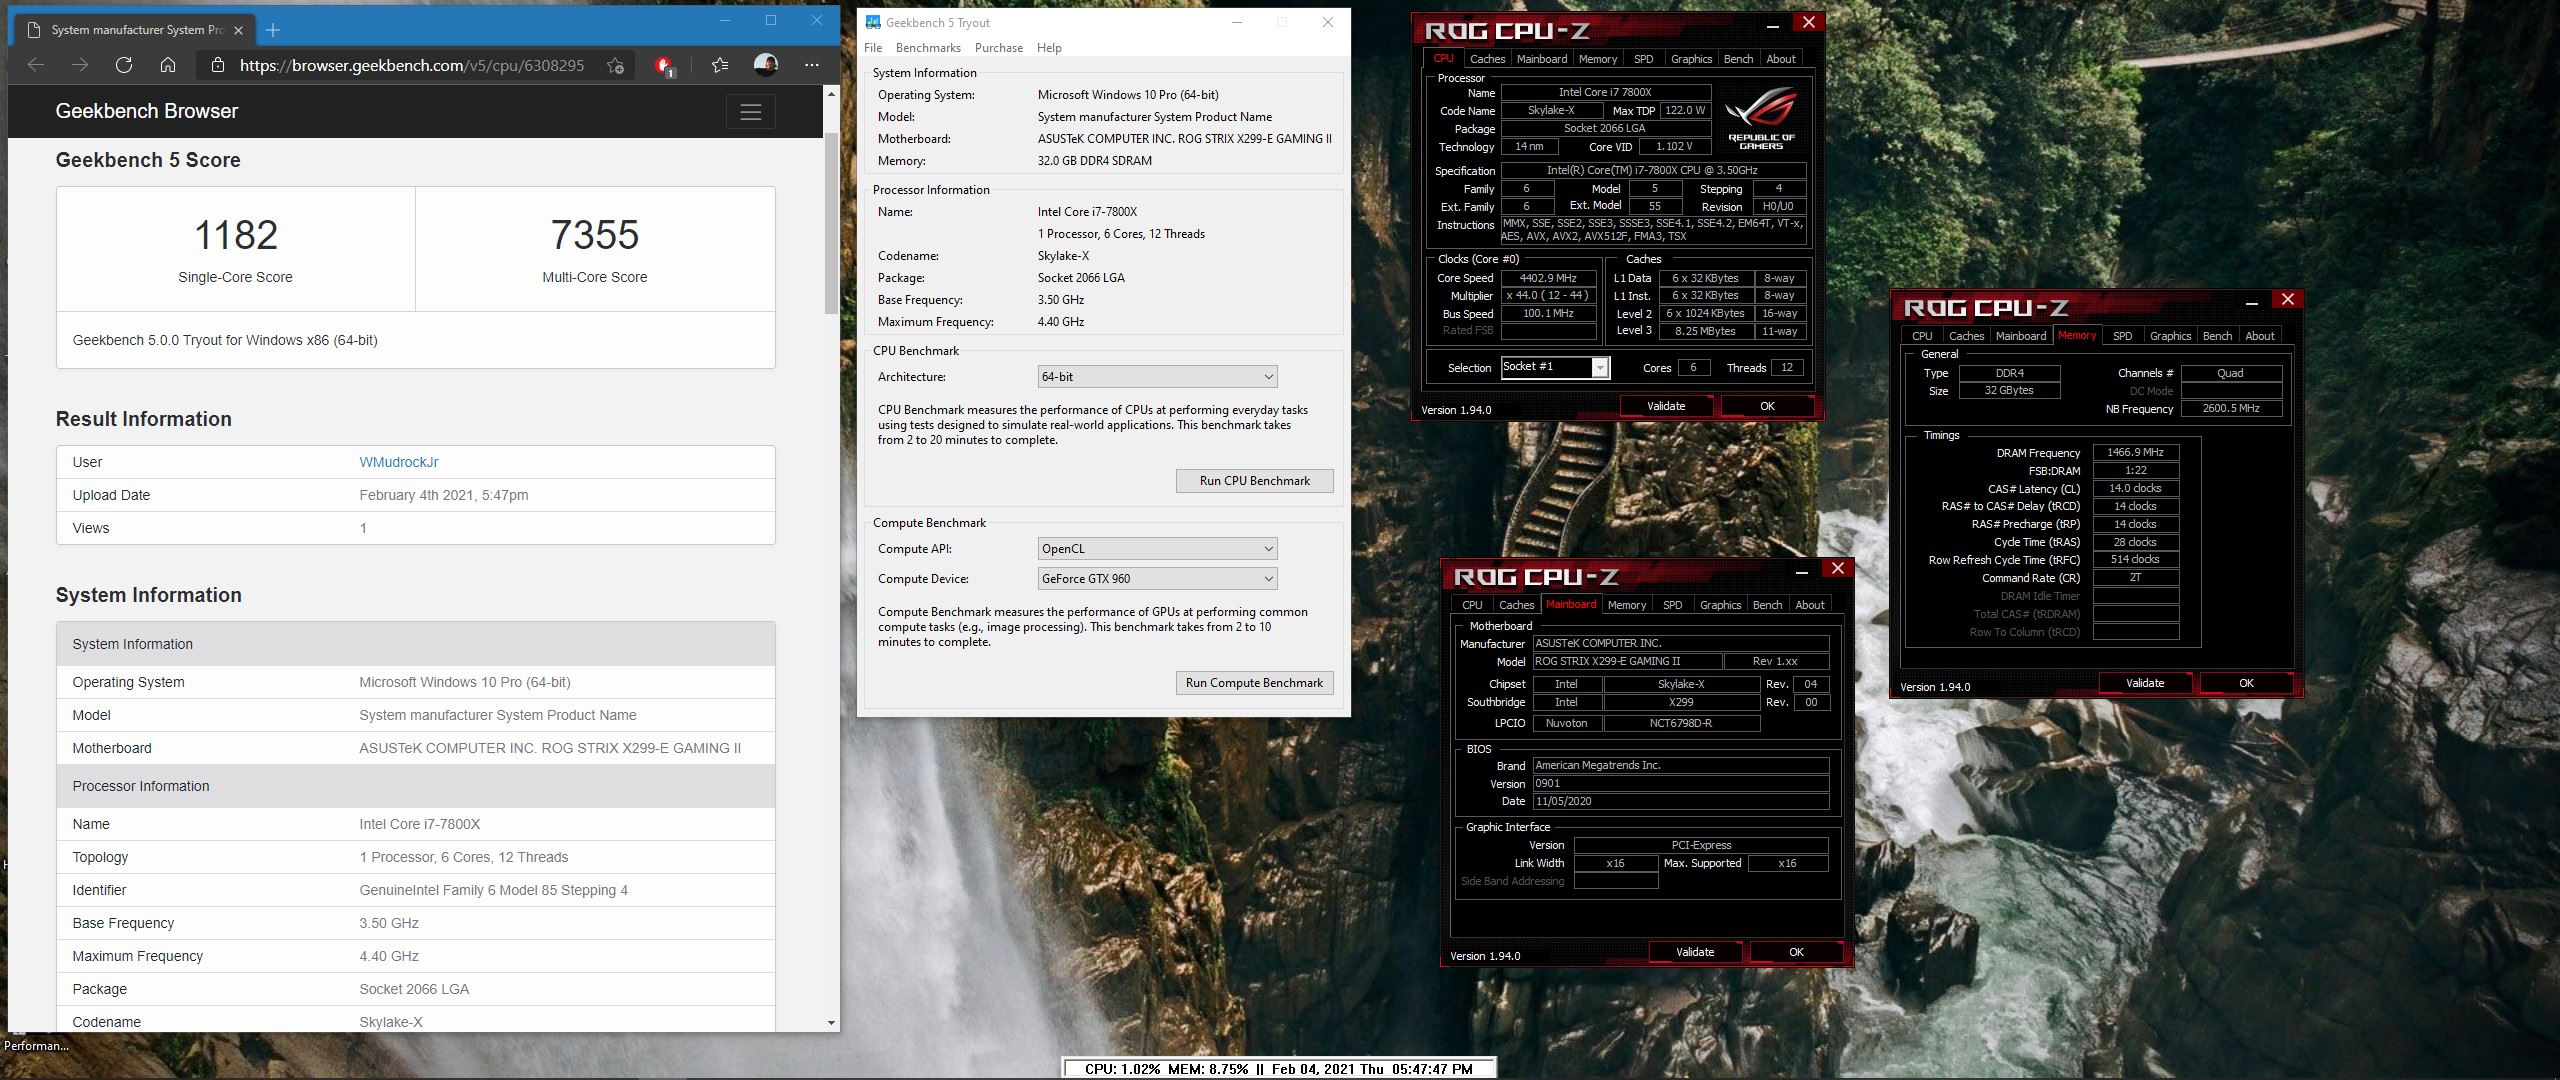
Task: Select CPU tab in Mainboard CPU-Z window
Action: click(1472, 605)
